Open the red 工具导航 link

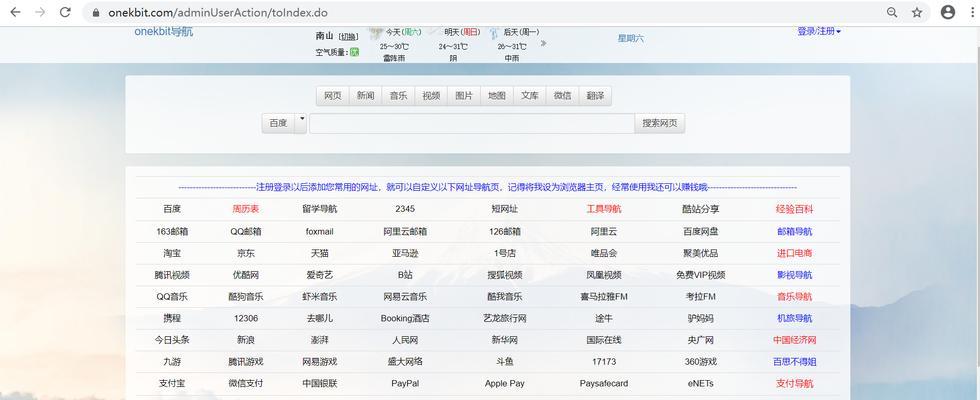click(604, 209)
